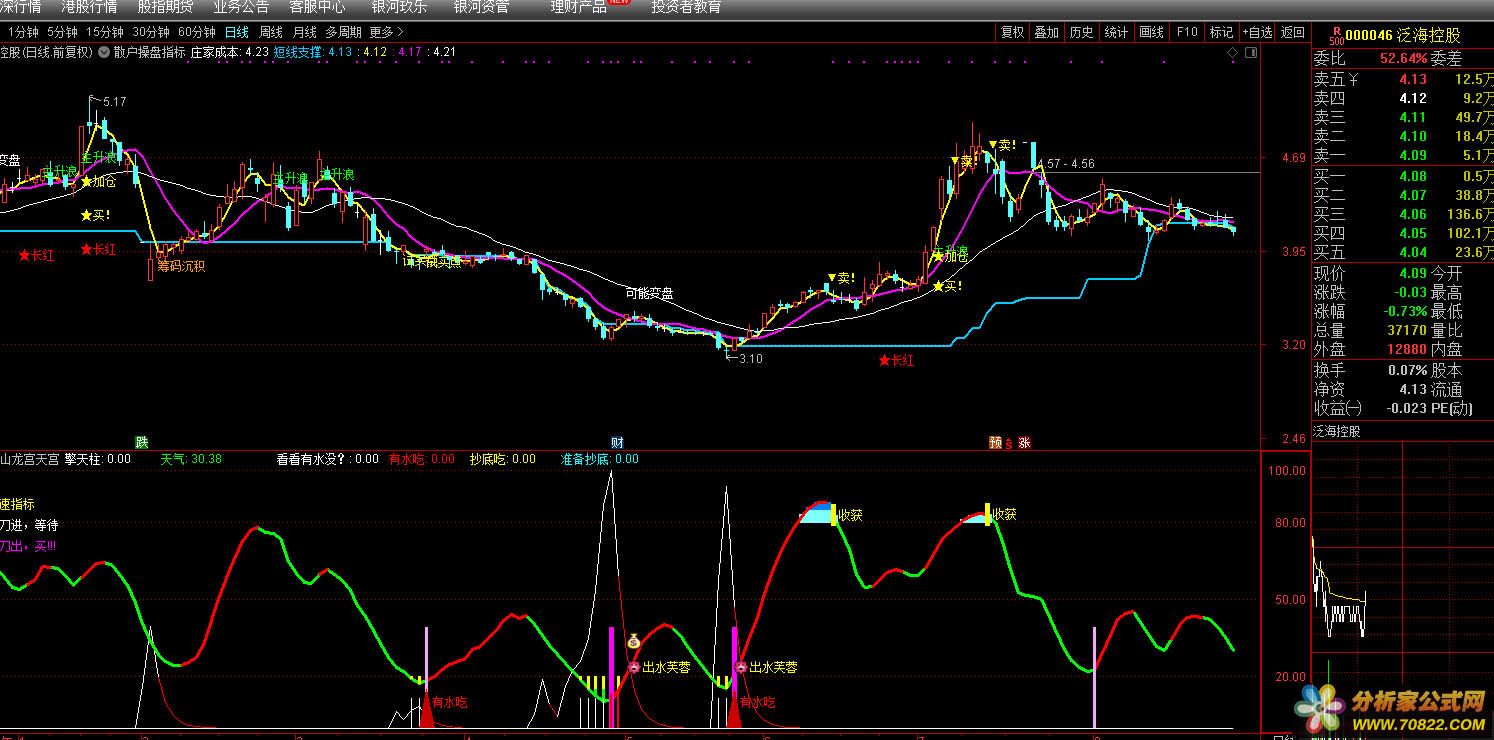The width and height of the screenshot is (1494, 740).
Task: Click the 标记 mark button
Action: (x=1221, y=32)
